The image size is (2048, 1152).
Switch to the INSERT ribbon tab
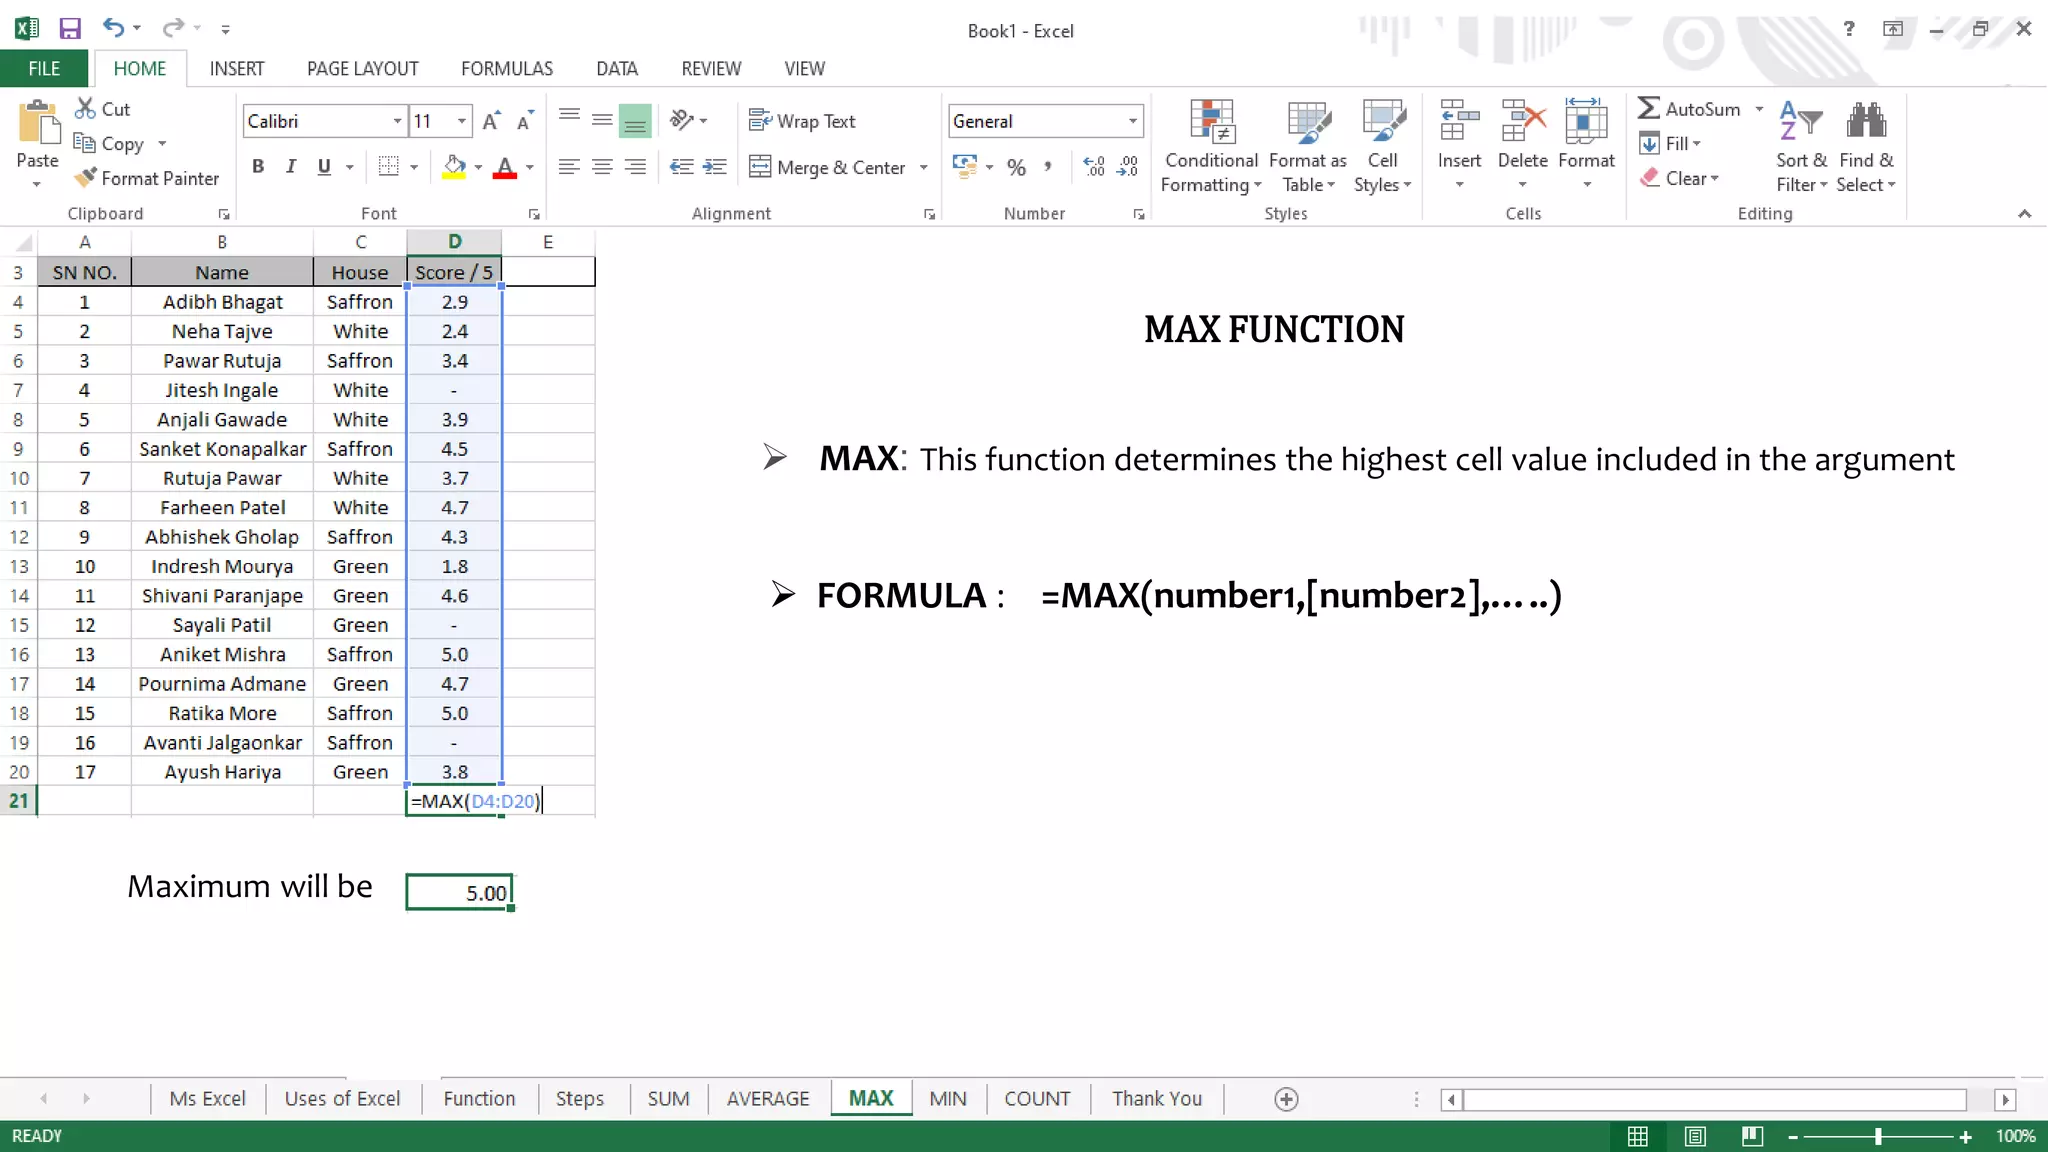coord(237,68)
